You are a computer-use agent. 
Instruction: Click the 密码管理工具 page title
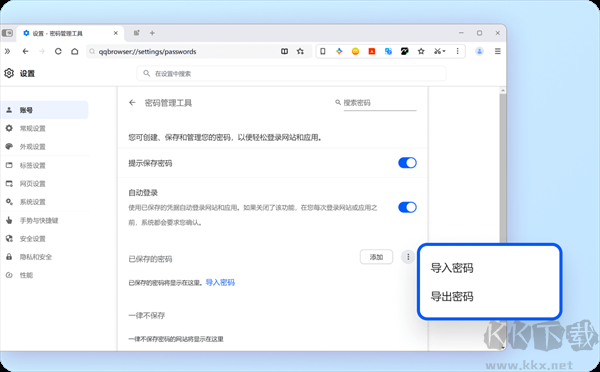pyautogui.click(x=168, y=103)
